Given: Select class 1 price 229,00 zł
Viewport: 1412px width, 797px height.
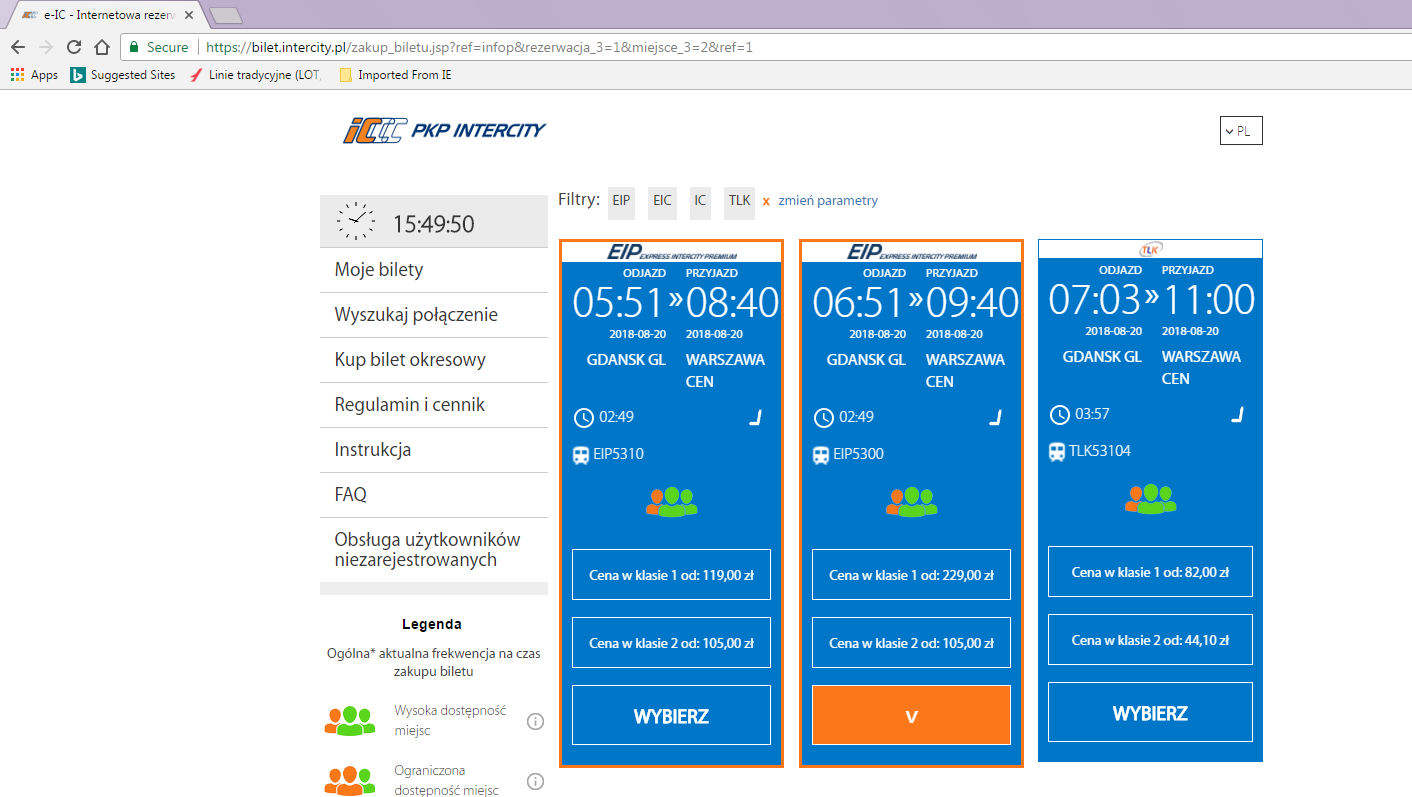Looking at the screenshot, I should click(x=911, y=574).
